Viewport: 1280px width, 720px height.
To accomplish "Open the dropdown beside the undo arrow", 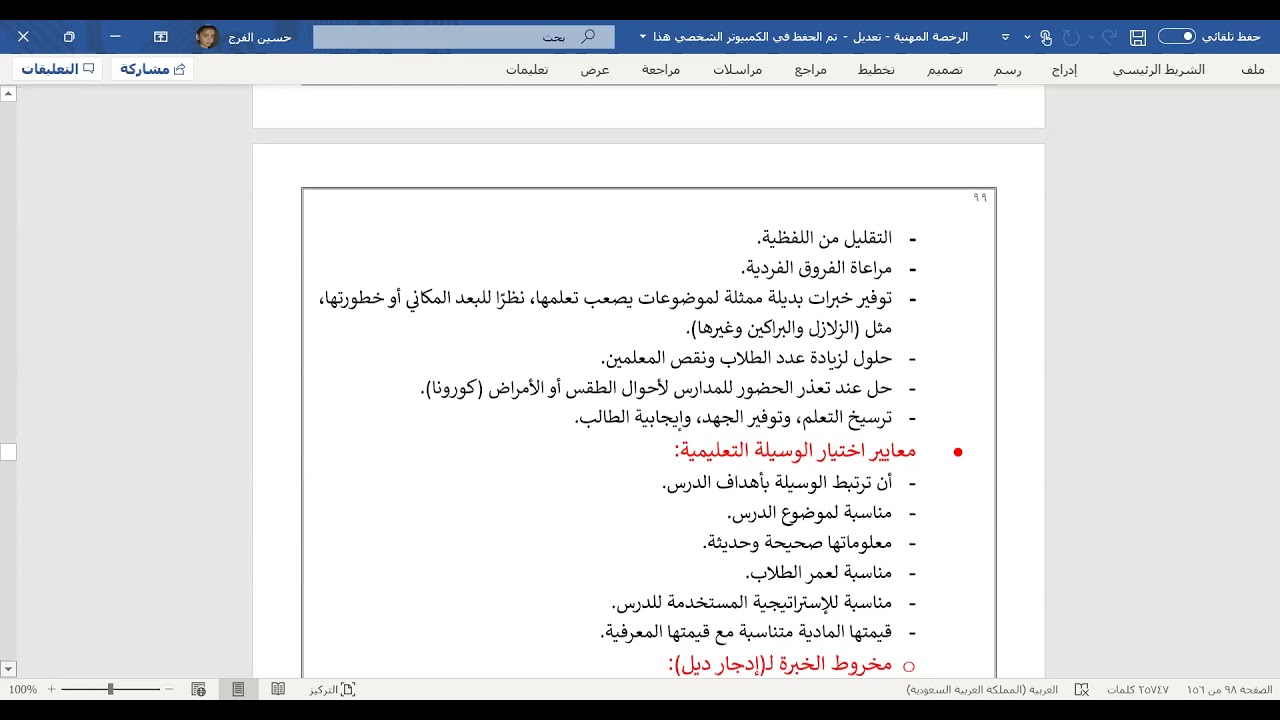I will [x=1090, y=37].
